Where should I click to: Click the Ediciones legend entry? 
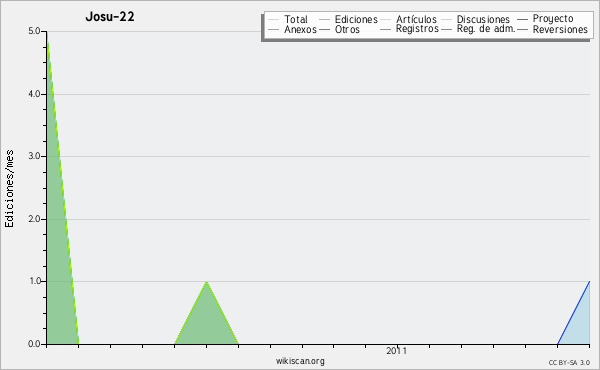(x=348, y=19)
